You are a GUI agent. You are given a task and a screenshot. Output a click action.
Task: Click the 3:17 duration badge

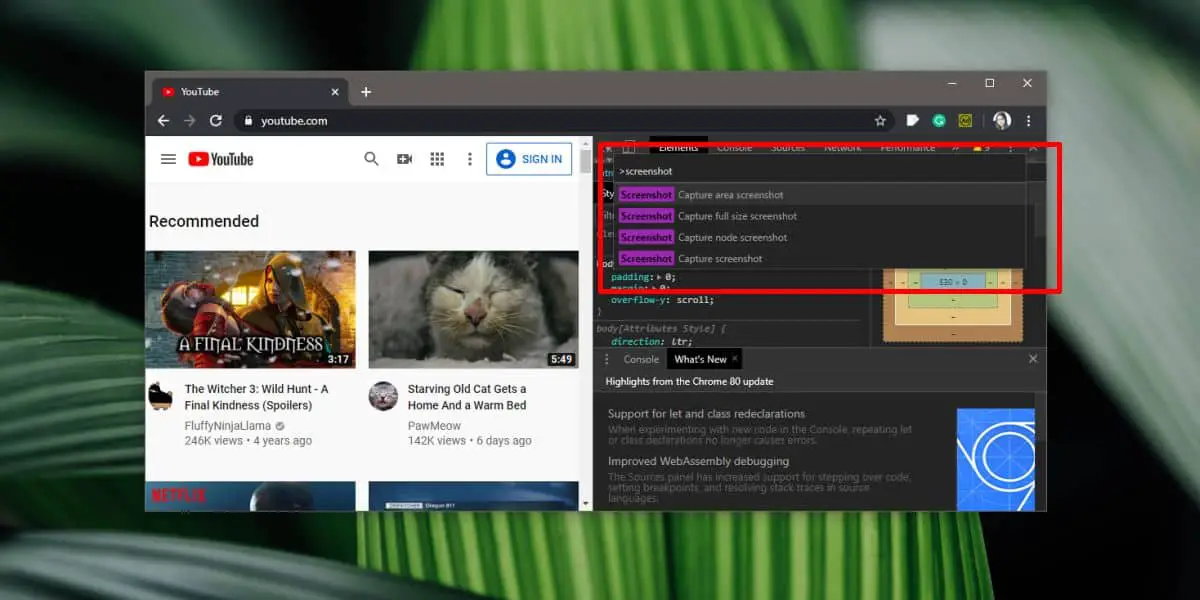338,358
